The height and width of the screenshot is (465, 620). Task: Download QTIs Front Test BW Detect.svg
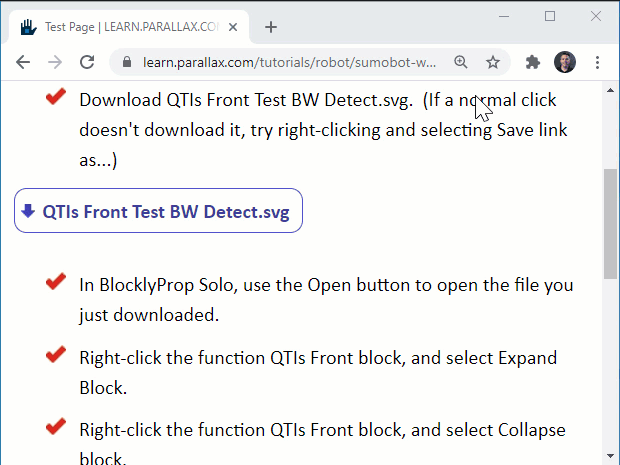tap(159, 211)
